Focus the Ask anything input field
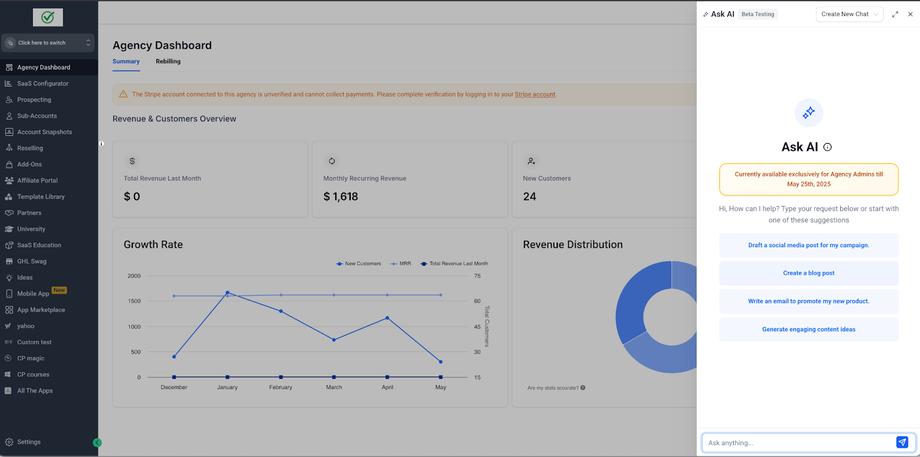The image size is (920, 457). pyautogui.click(x=798, y=442)
